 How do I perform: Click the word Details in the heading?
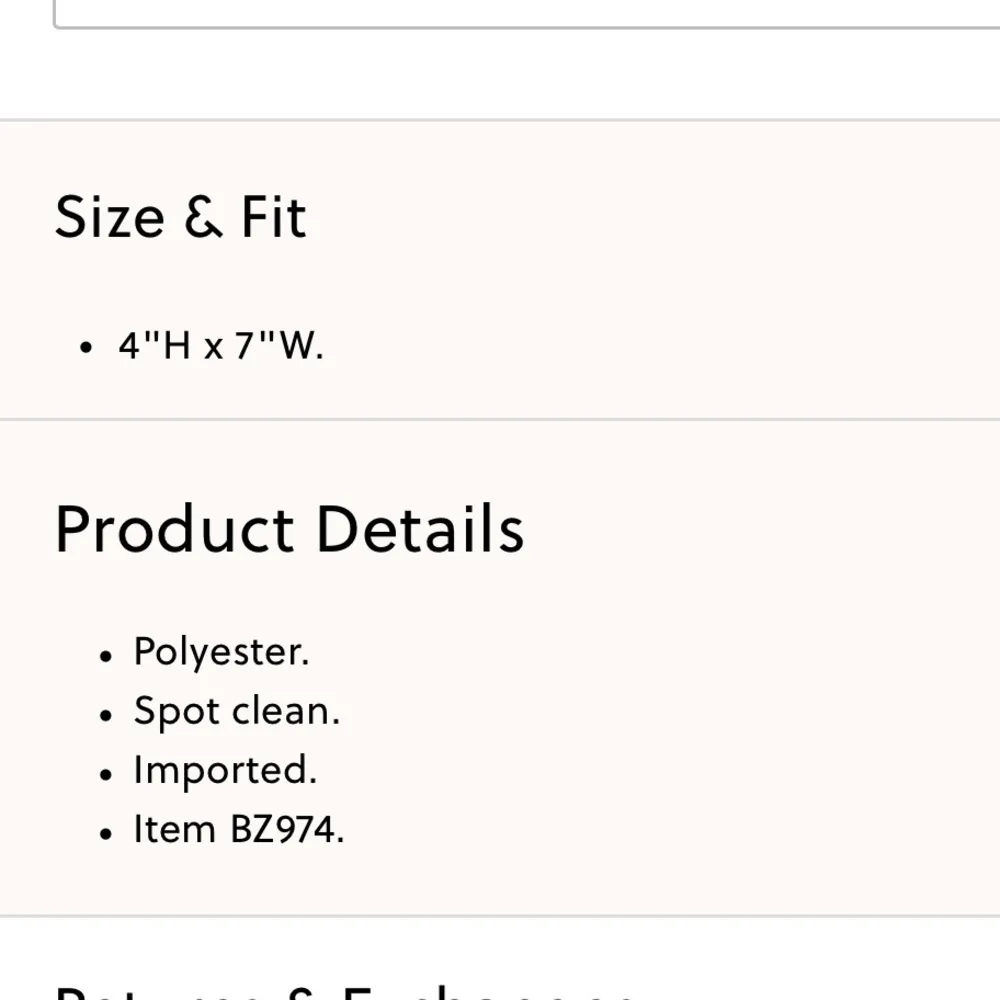(x=420, y=529)
